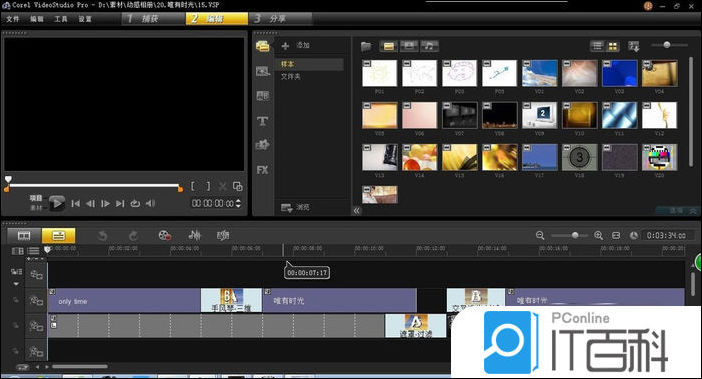This screenshot has height=379, width=702.
Task: Open the Media library panel icon
Action: [263, 46]
